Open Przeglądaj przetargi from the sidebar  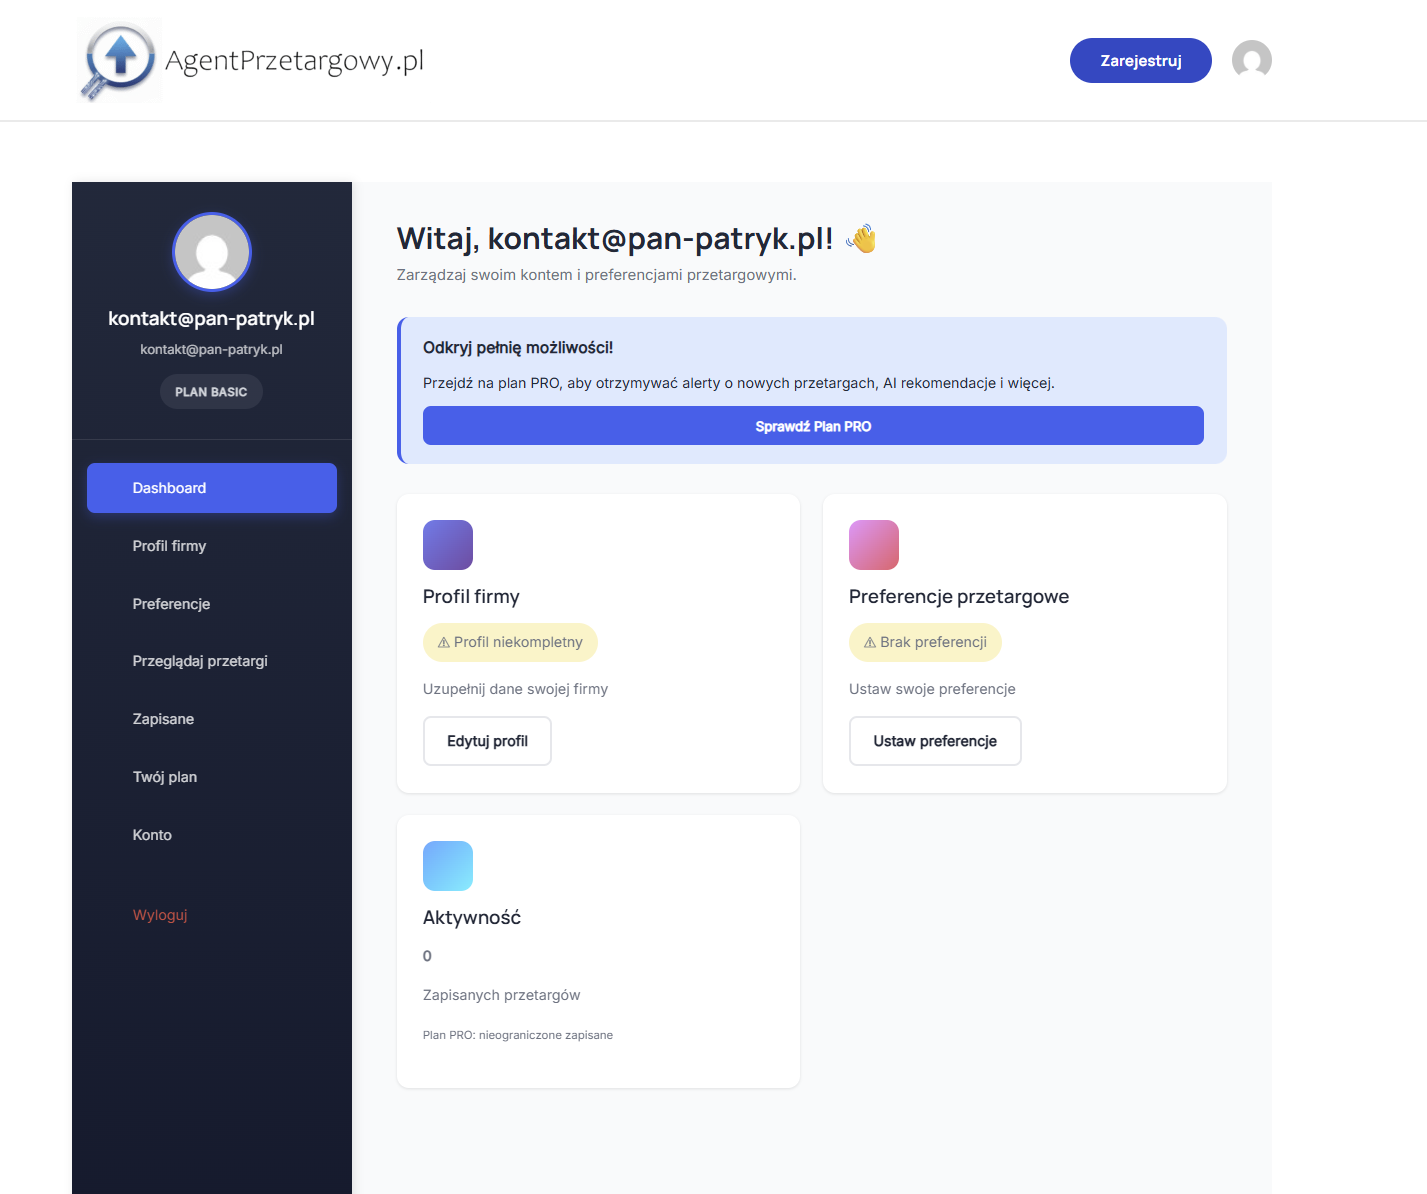200,661
